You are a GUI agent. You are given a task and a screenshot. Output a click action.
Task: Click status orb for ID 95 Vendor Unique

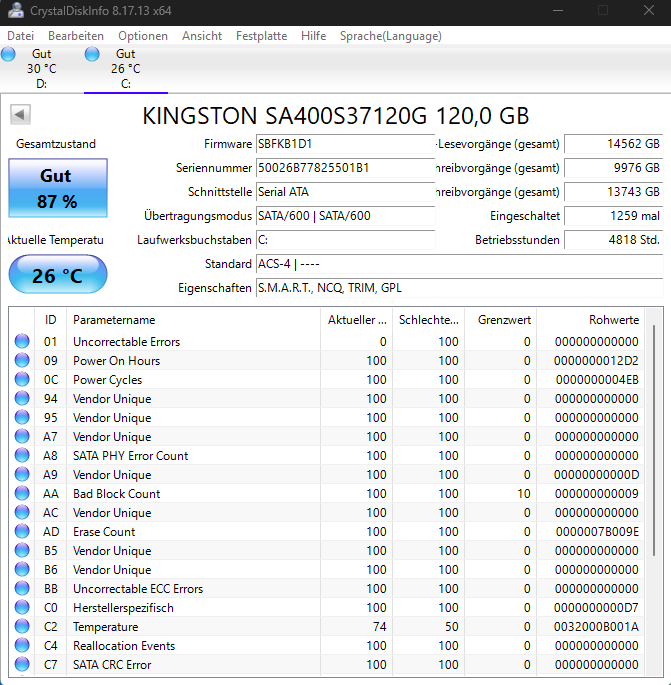22,417
